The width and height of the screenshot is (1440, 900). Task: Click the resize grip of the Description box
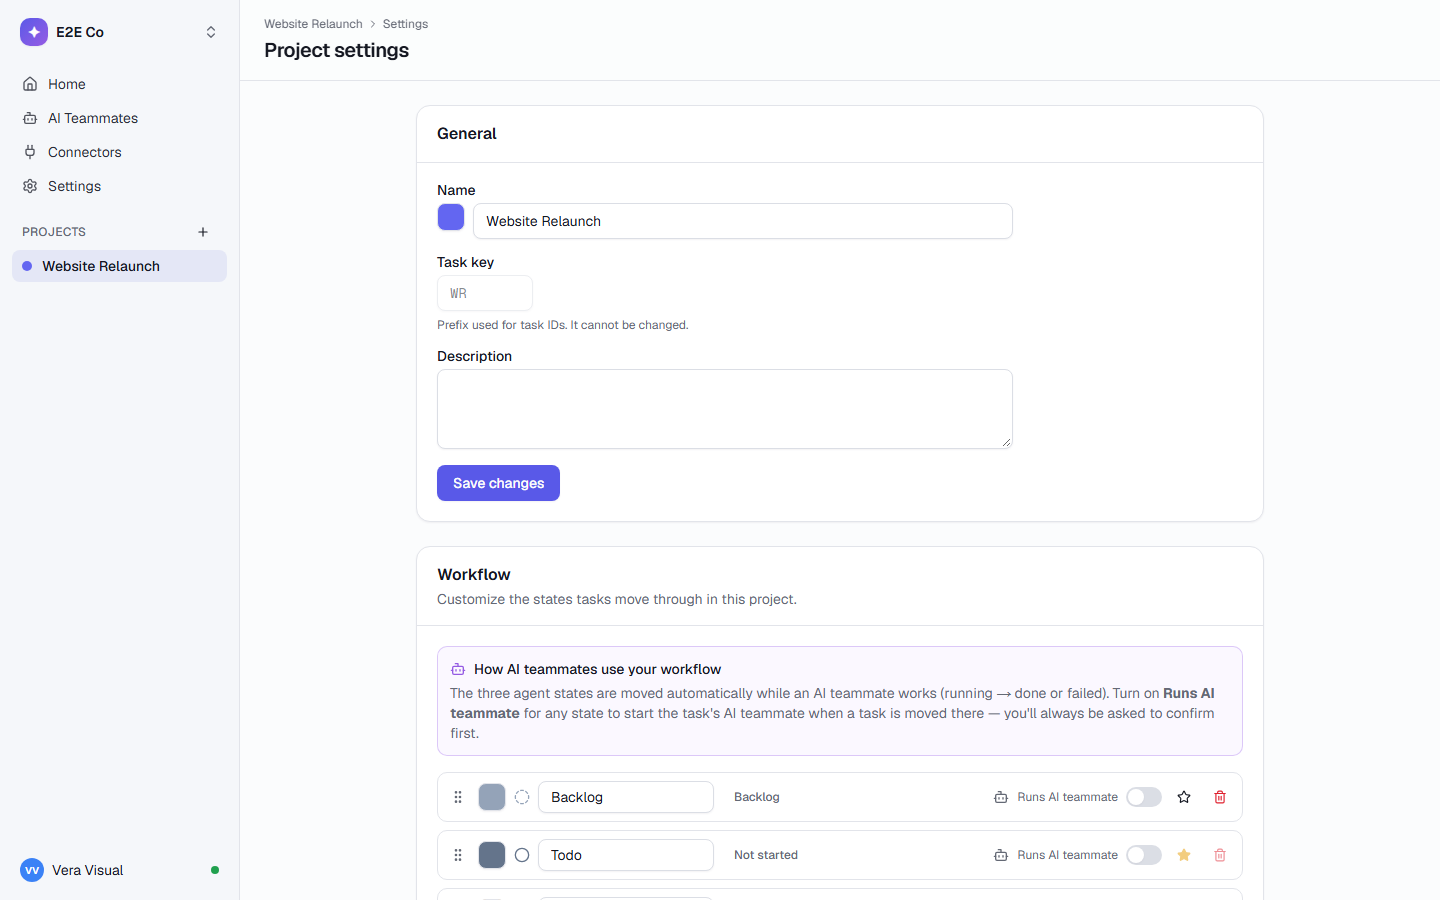[x=1006, y=442]
